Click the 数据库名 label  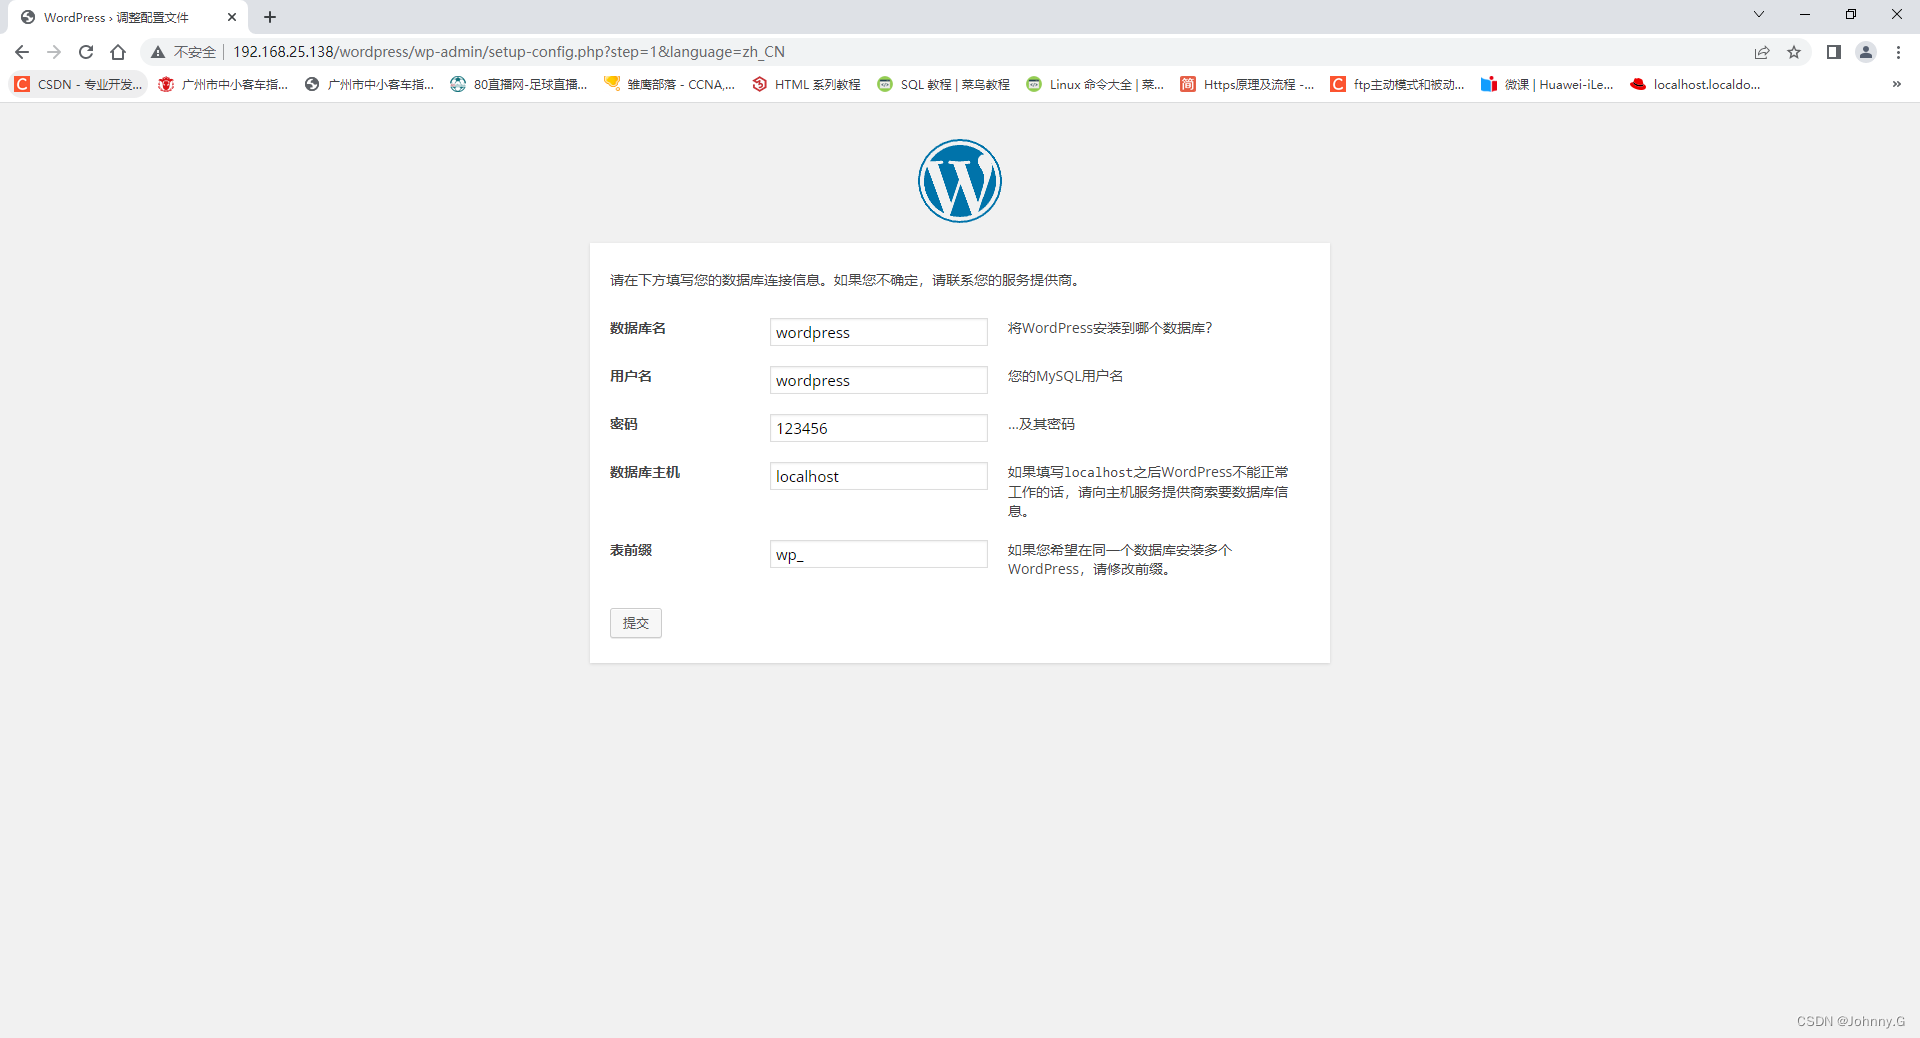638,328
